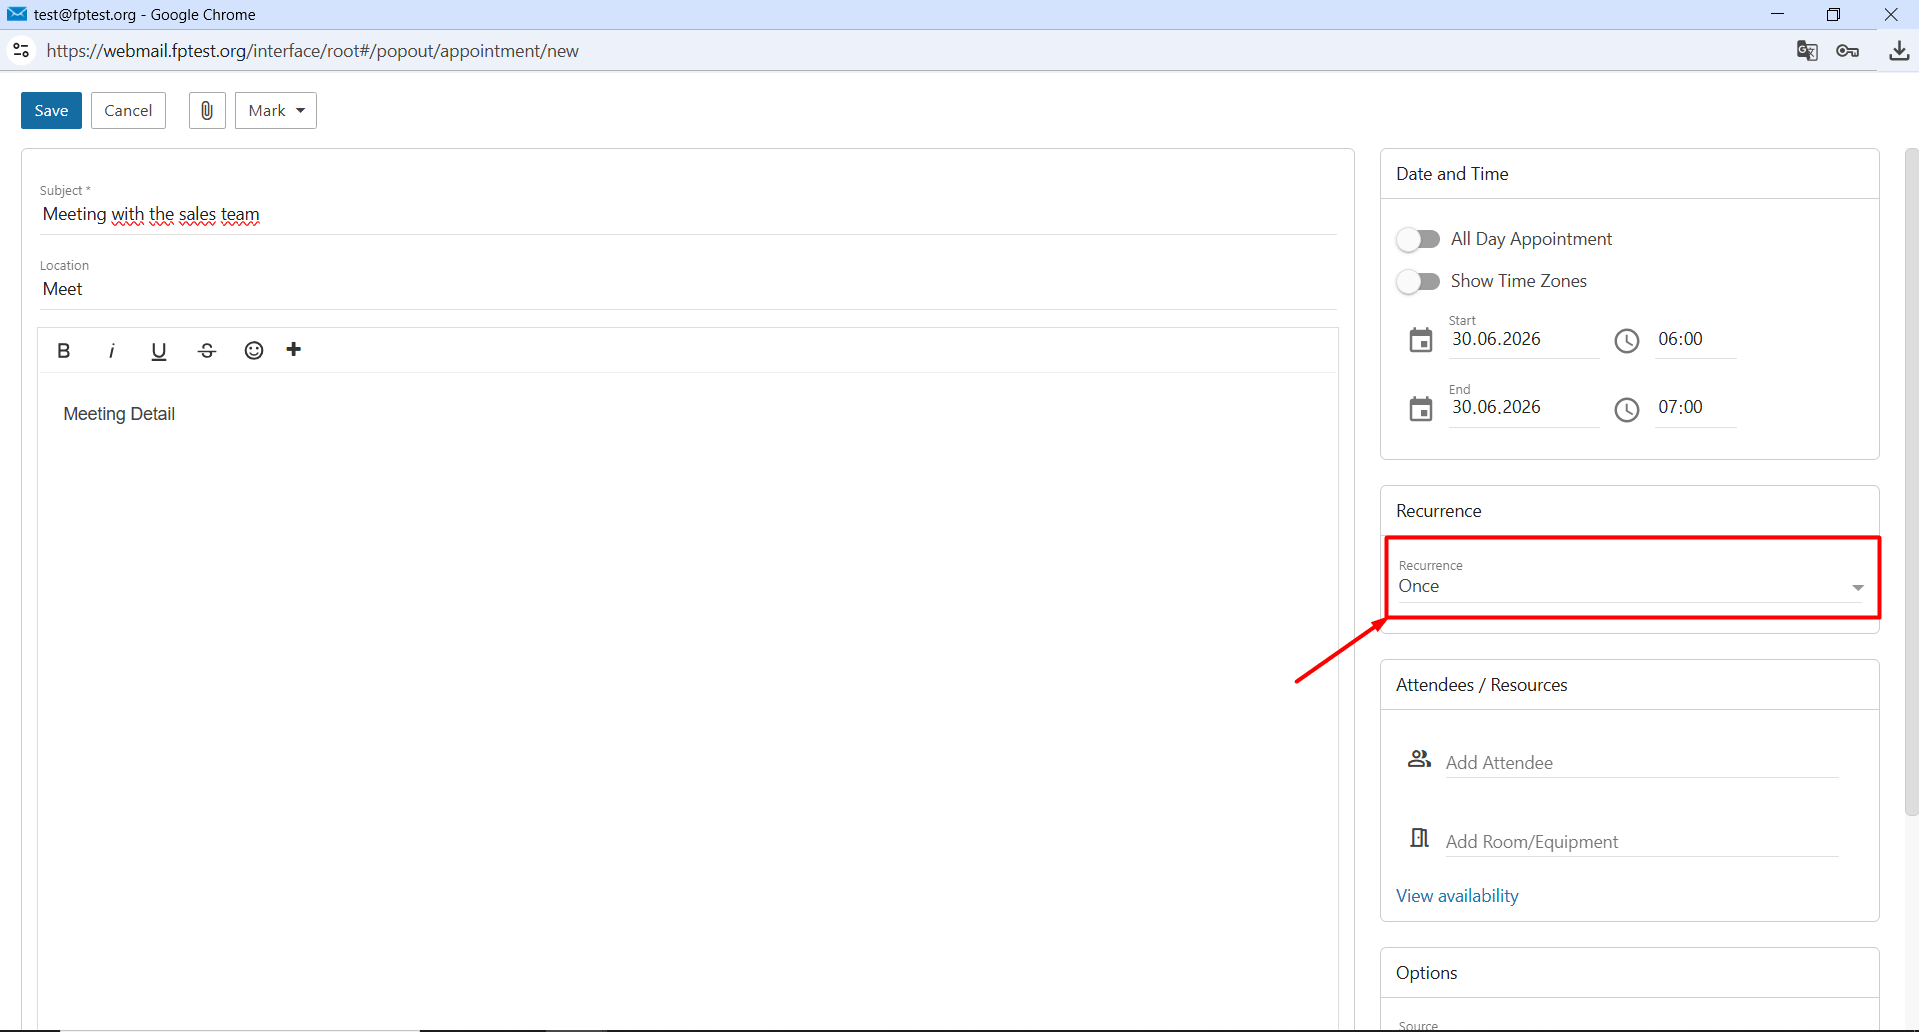Screen dimensions: 1919x1032
Task: Apply underline formatting
Action: pos(158,350)
